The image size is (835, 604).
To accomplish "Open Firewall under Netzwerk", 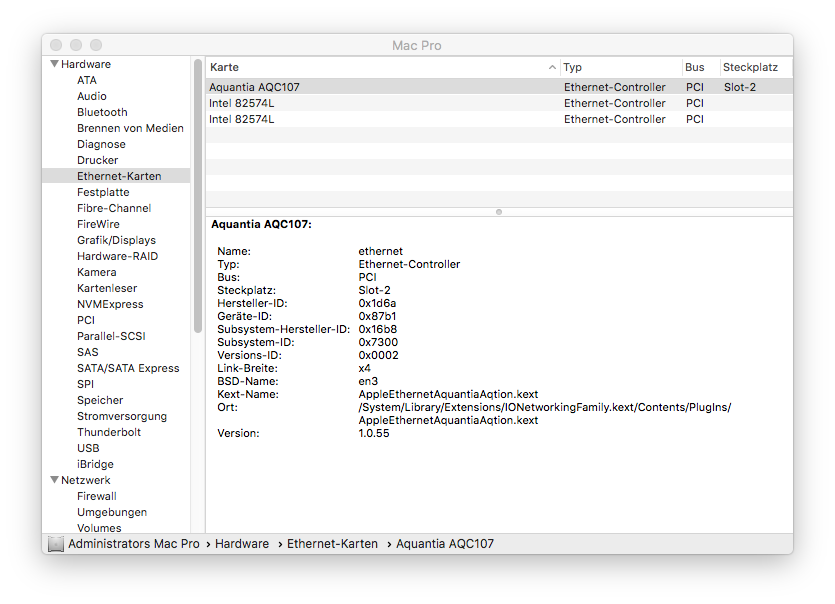I will (x=97, y=495).
